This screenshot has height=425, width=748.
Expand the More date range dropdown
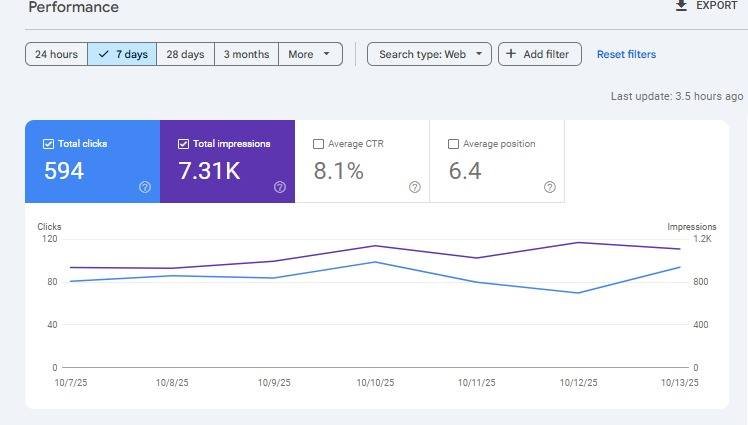coord(311,54)
